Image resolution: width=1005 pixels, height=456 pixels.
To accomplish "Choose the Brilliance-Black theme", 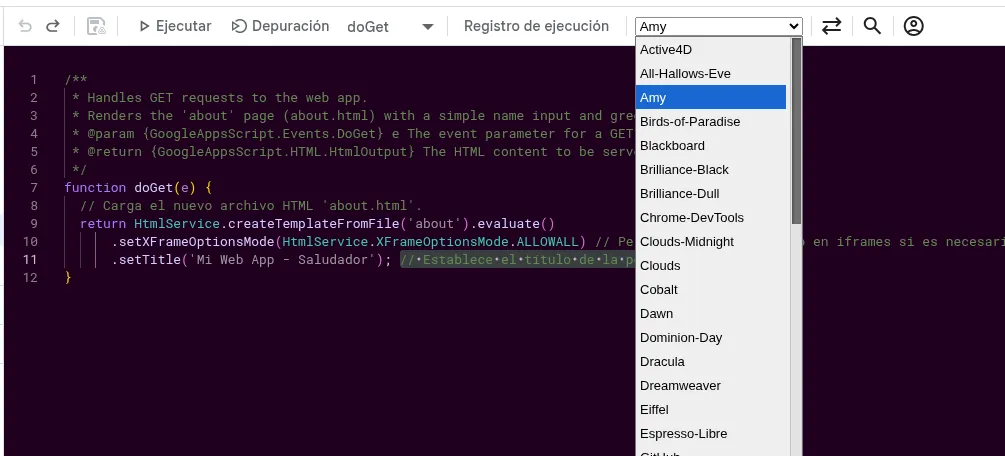I will click(710, 170).
